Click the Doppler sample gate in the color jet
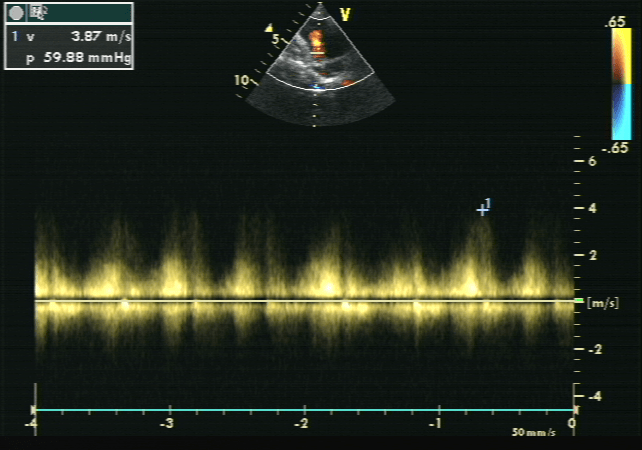Viewport: 642px width, 450px height. 316,53
